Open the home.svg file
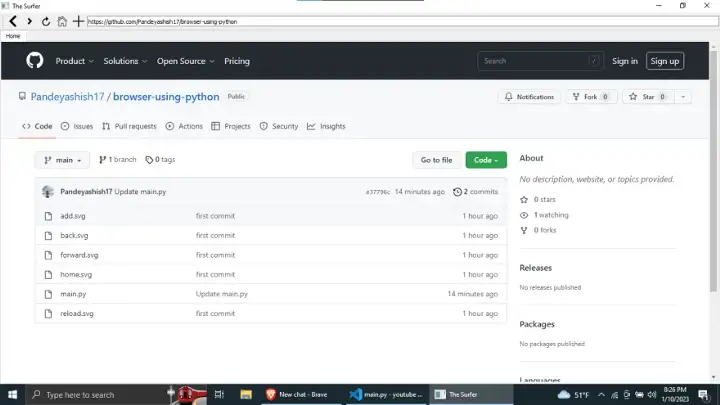Screen dimensions: 720x405 pos(76,275)
